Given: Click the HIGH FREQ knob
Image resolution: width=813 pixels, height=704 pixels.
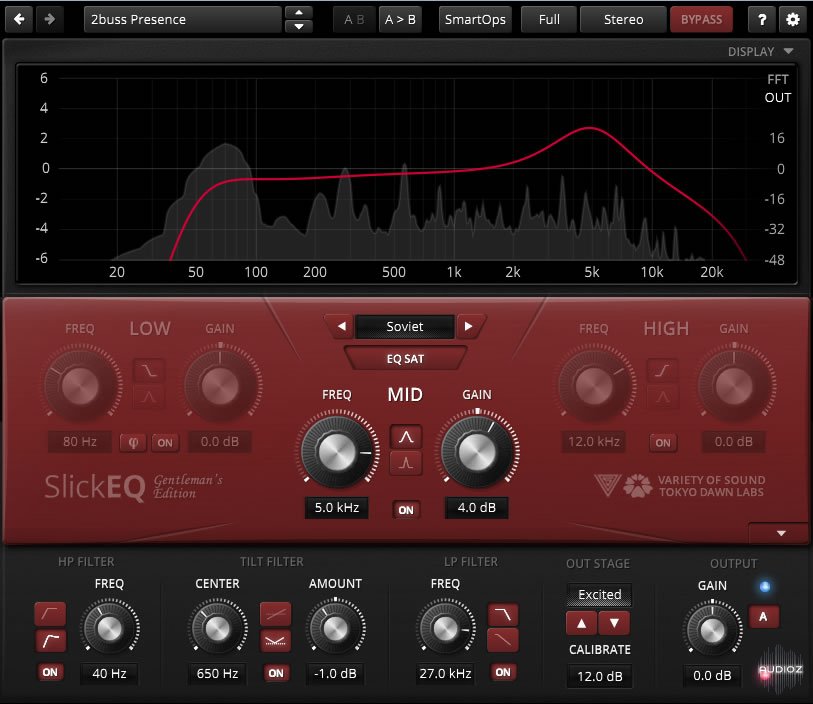Looking at the screenshot, I should pos(594,386).
